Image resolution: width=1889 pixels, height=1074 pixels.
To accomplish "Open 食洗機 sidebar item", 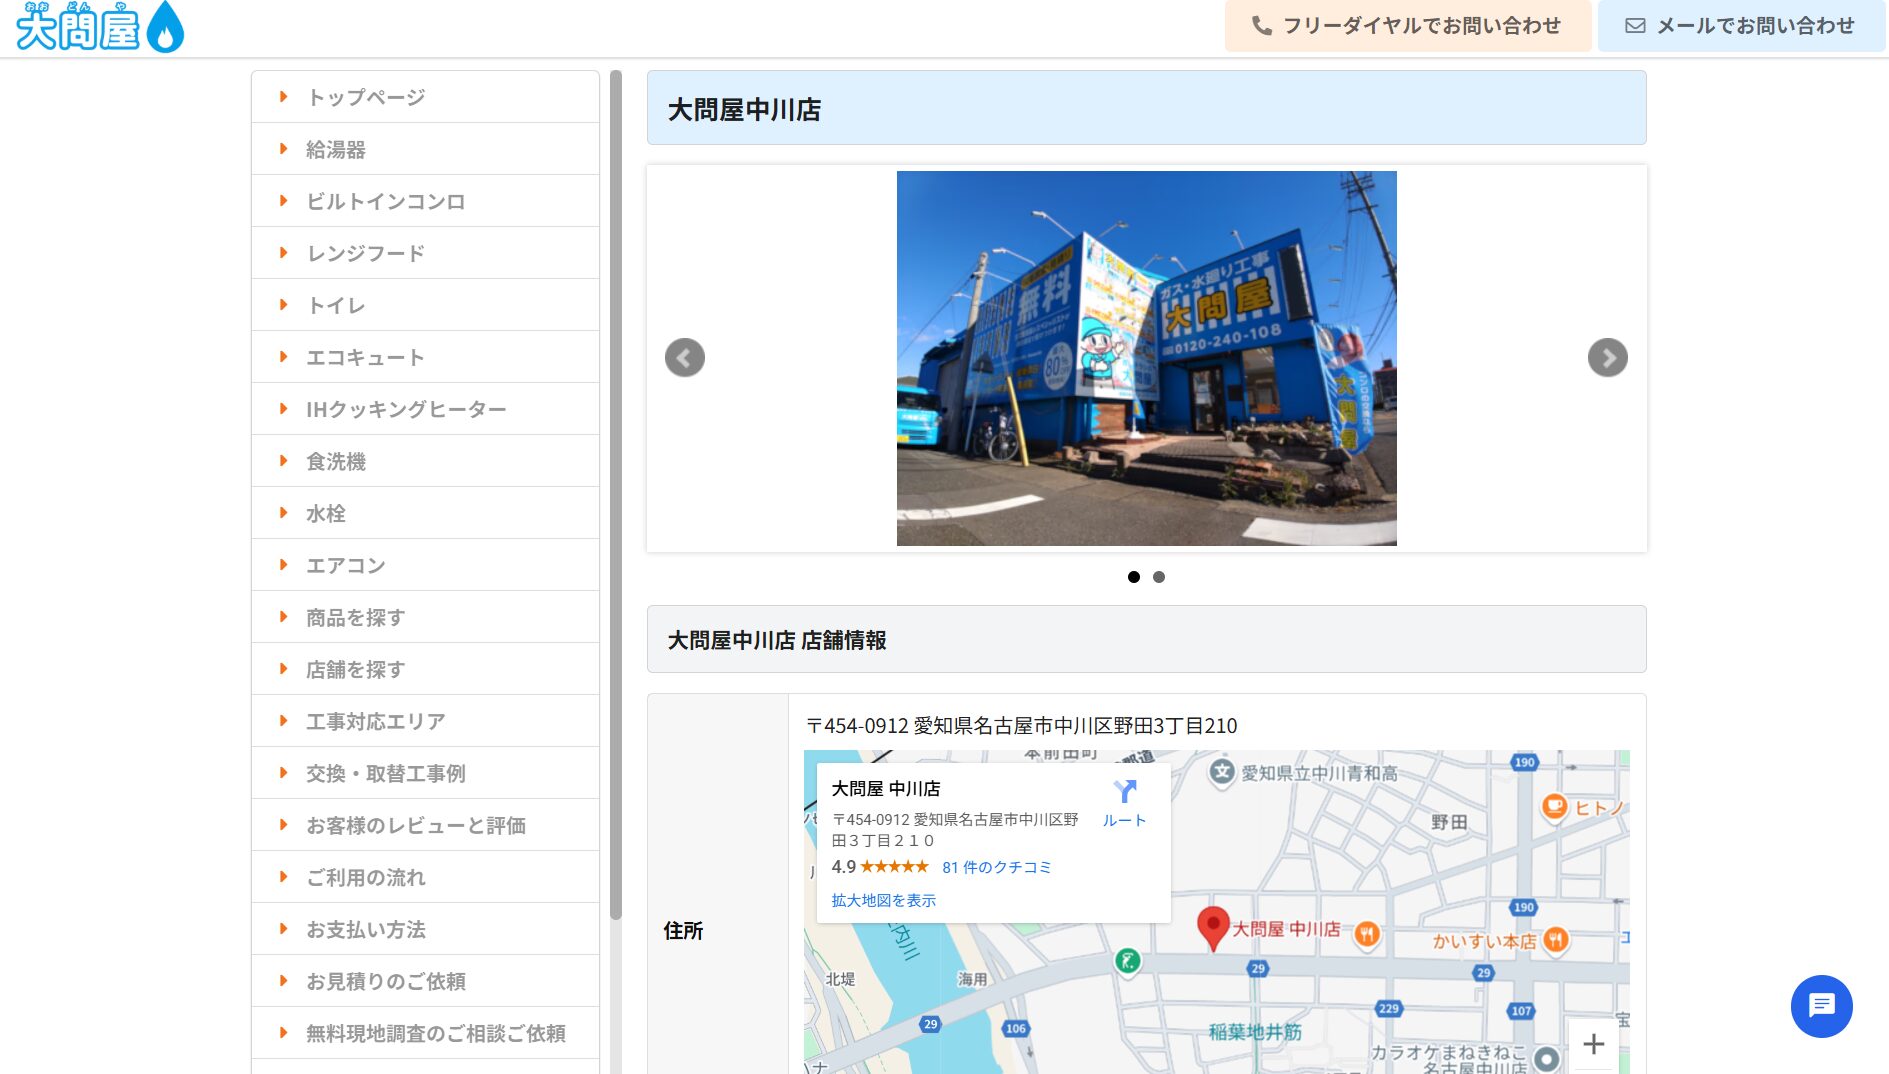I will (x=425, y=461).
